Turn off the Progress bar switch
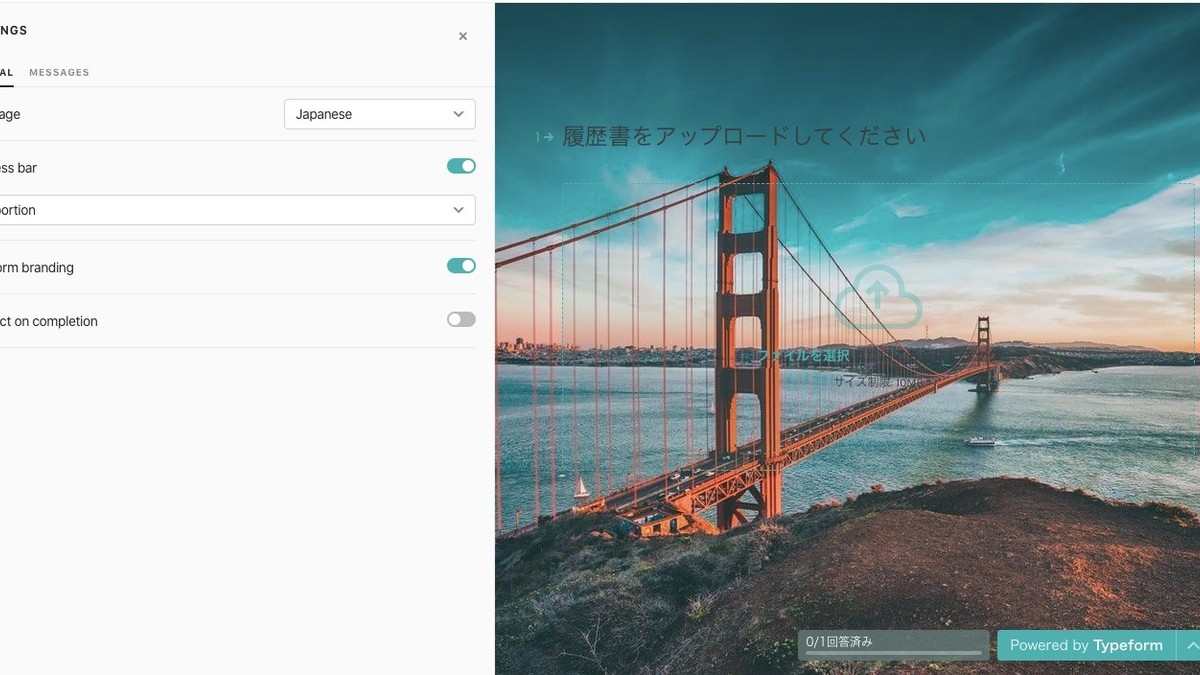1200x675 pixels. pyautogui.click(x=461, y=166)
